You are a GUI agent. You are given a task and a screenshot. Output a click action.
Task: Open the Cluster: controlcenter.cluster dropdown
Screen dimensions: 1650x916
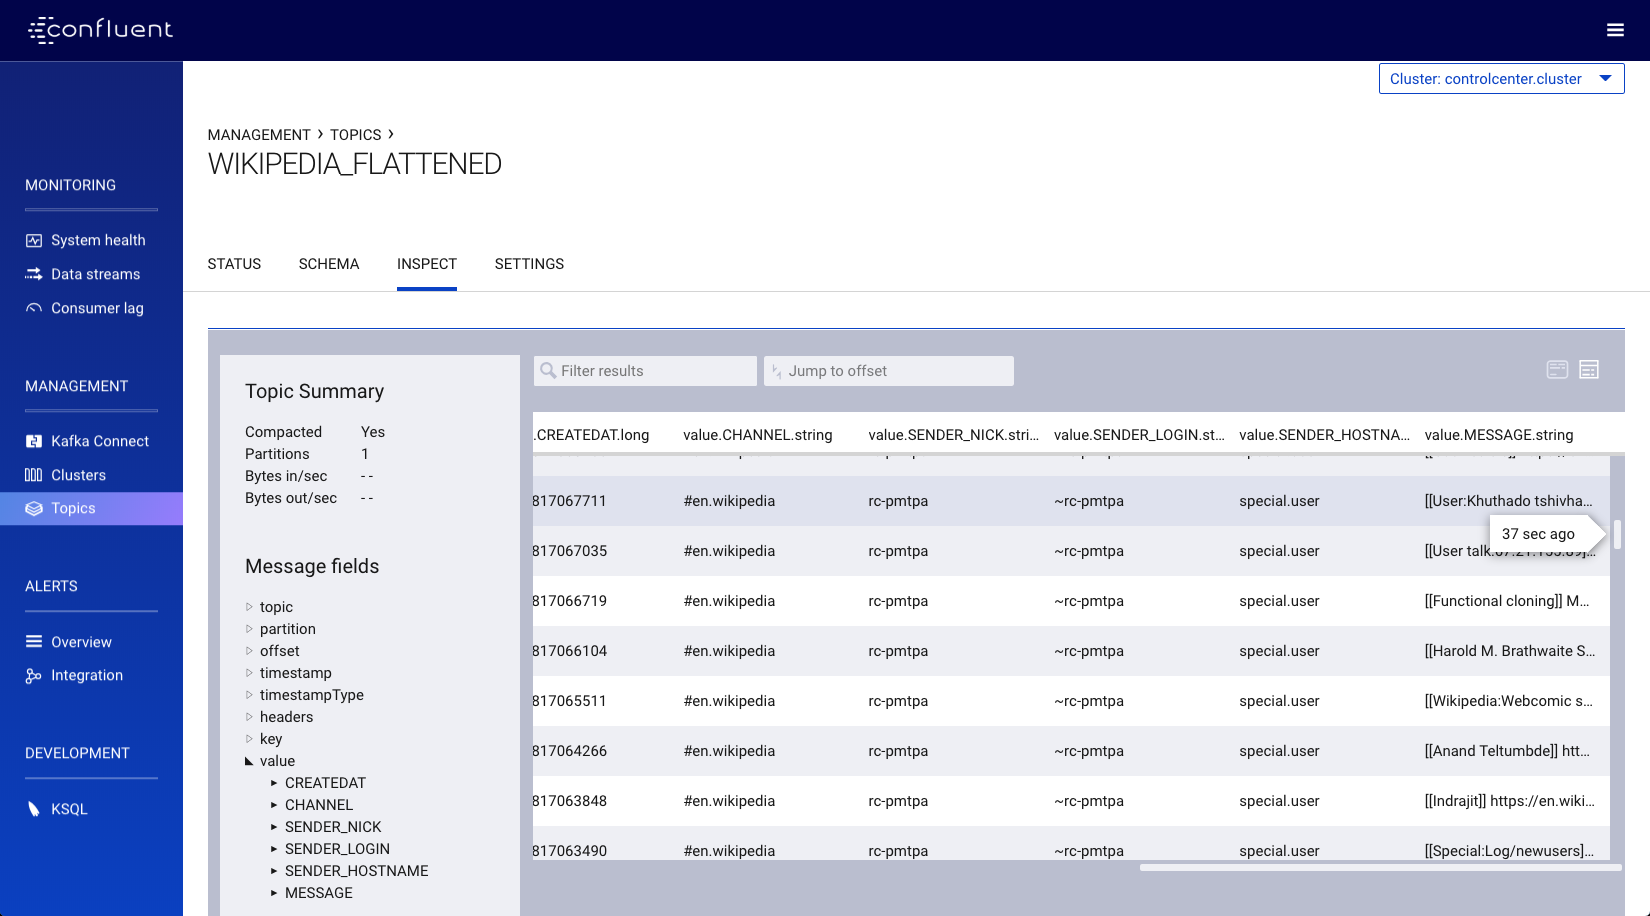coord(1501,78)
